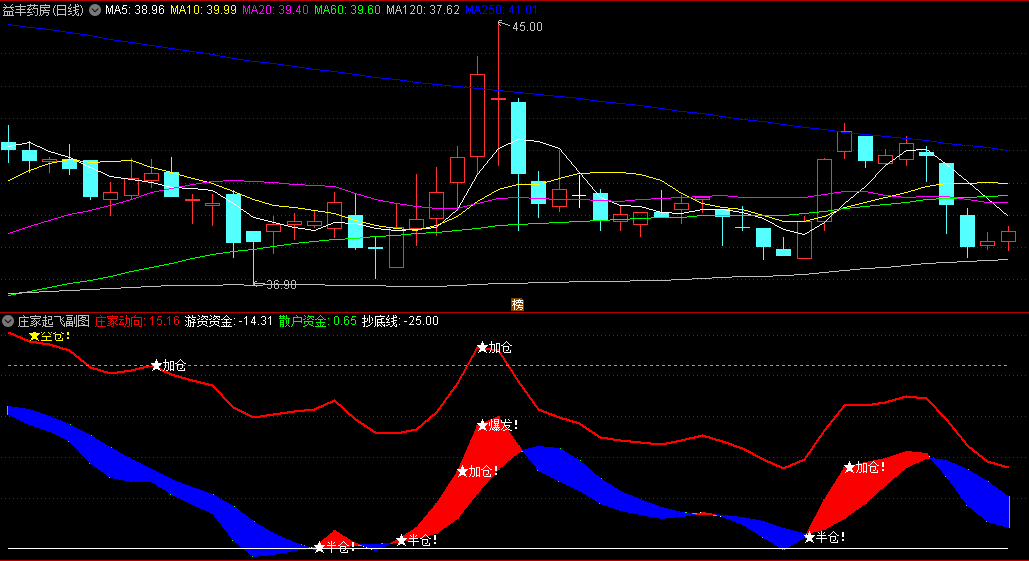Viewport: 1029px width, 561px height.
Task: Click the 36.90 low price marker
Action: pyautogui.click(x=275, y=285)
